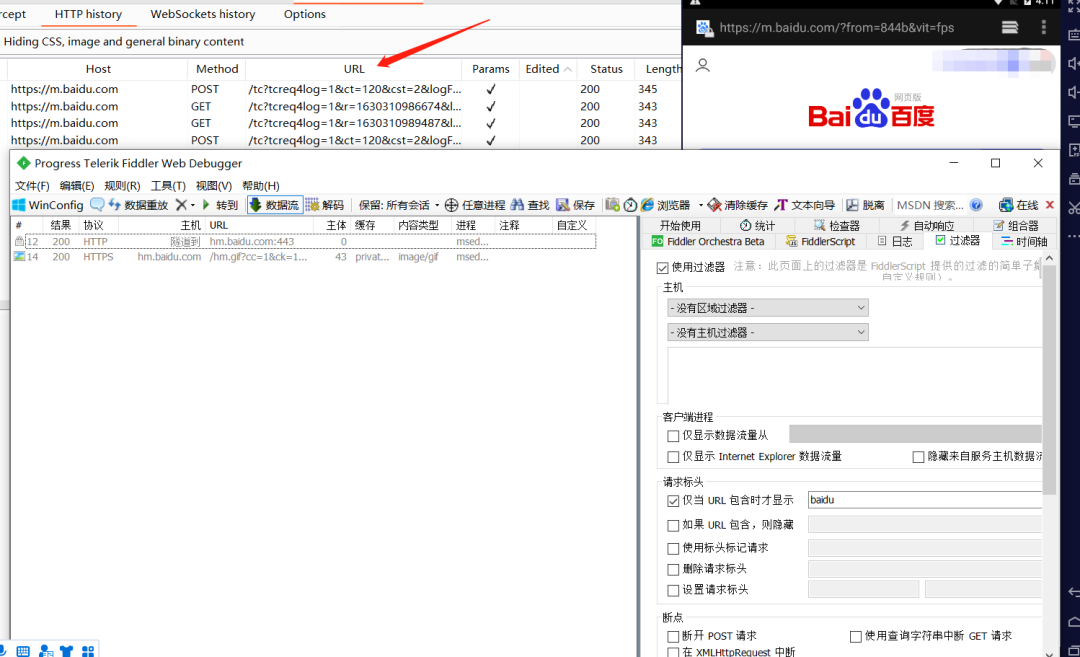
Task: Open the 没有主机过滤器 dropdown
Action: 767,333
